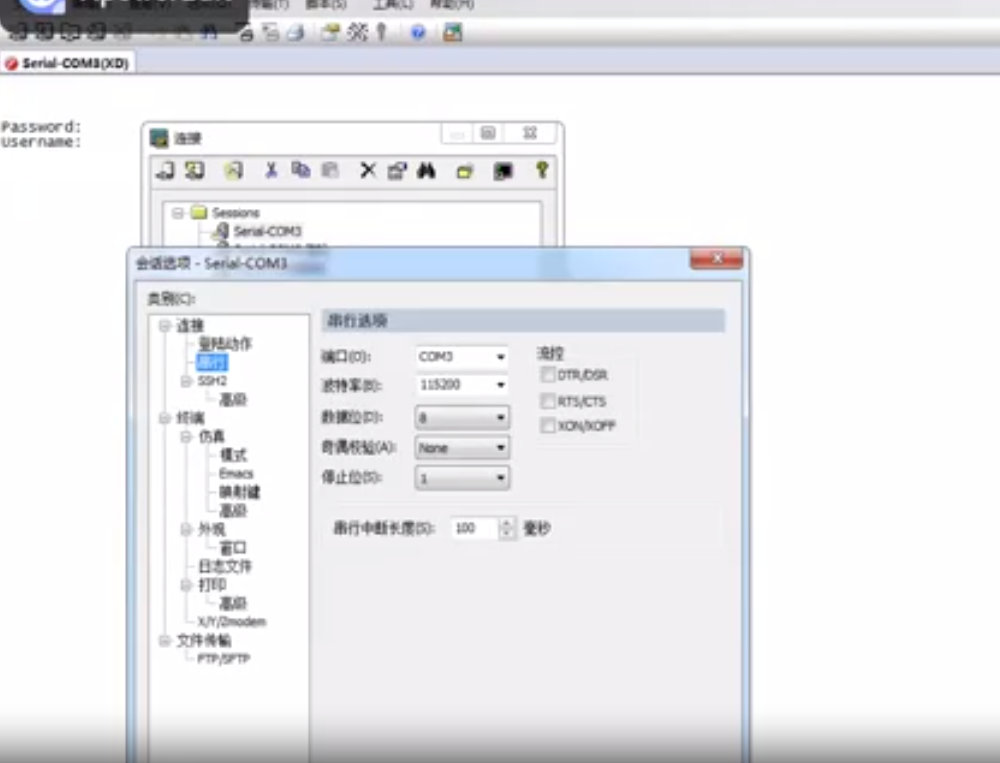The height and width of the screenshot is (763, 1000).
Task: Click the black X Delete session icon
Action: coord(367,170)
